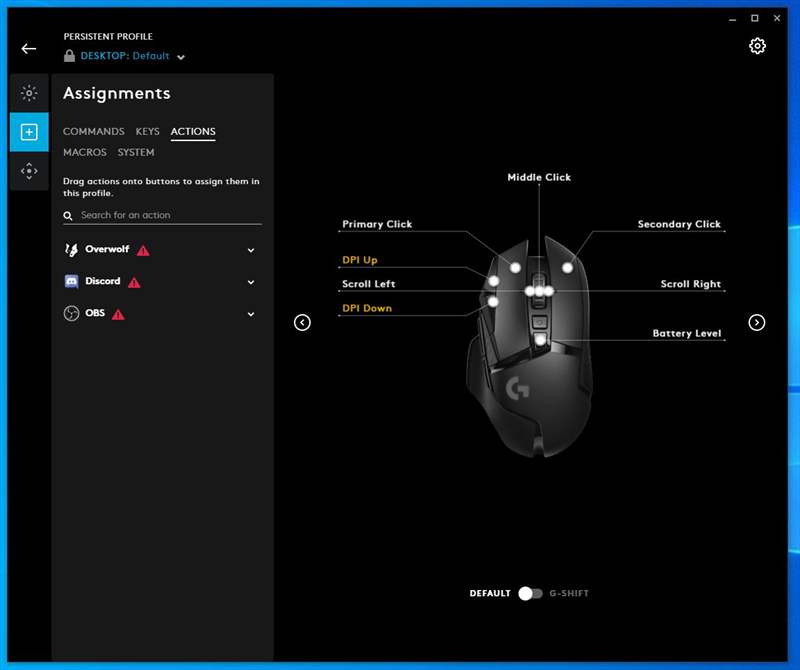This screenshot has height=670, width=800.
Task: Click the DPI Down assignment label
Action: tap(367, 308)
